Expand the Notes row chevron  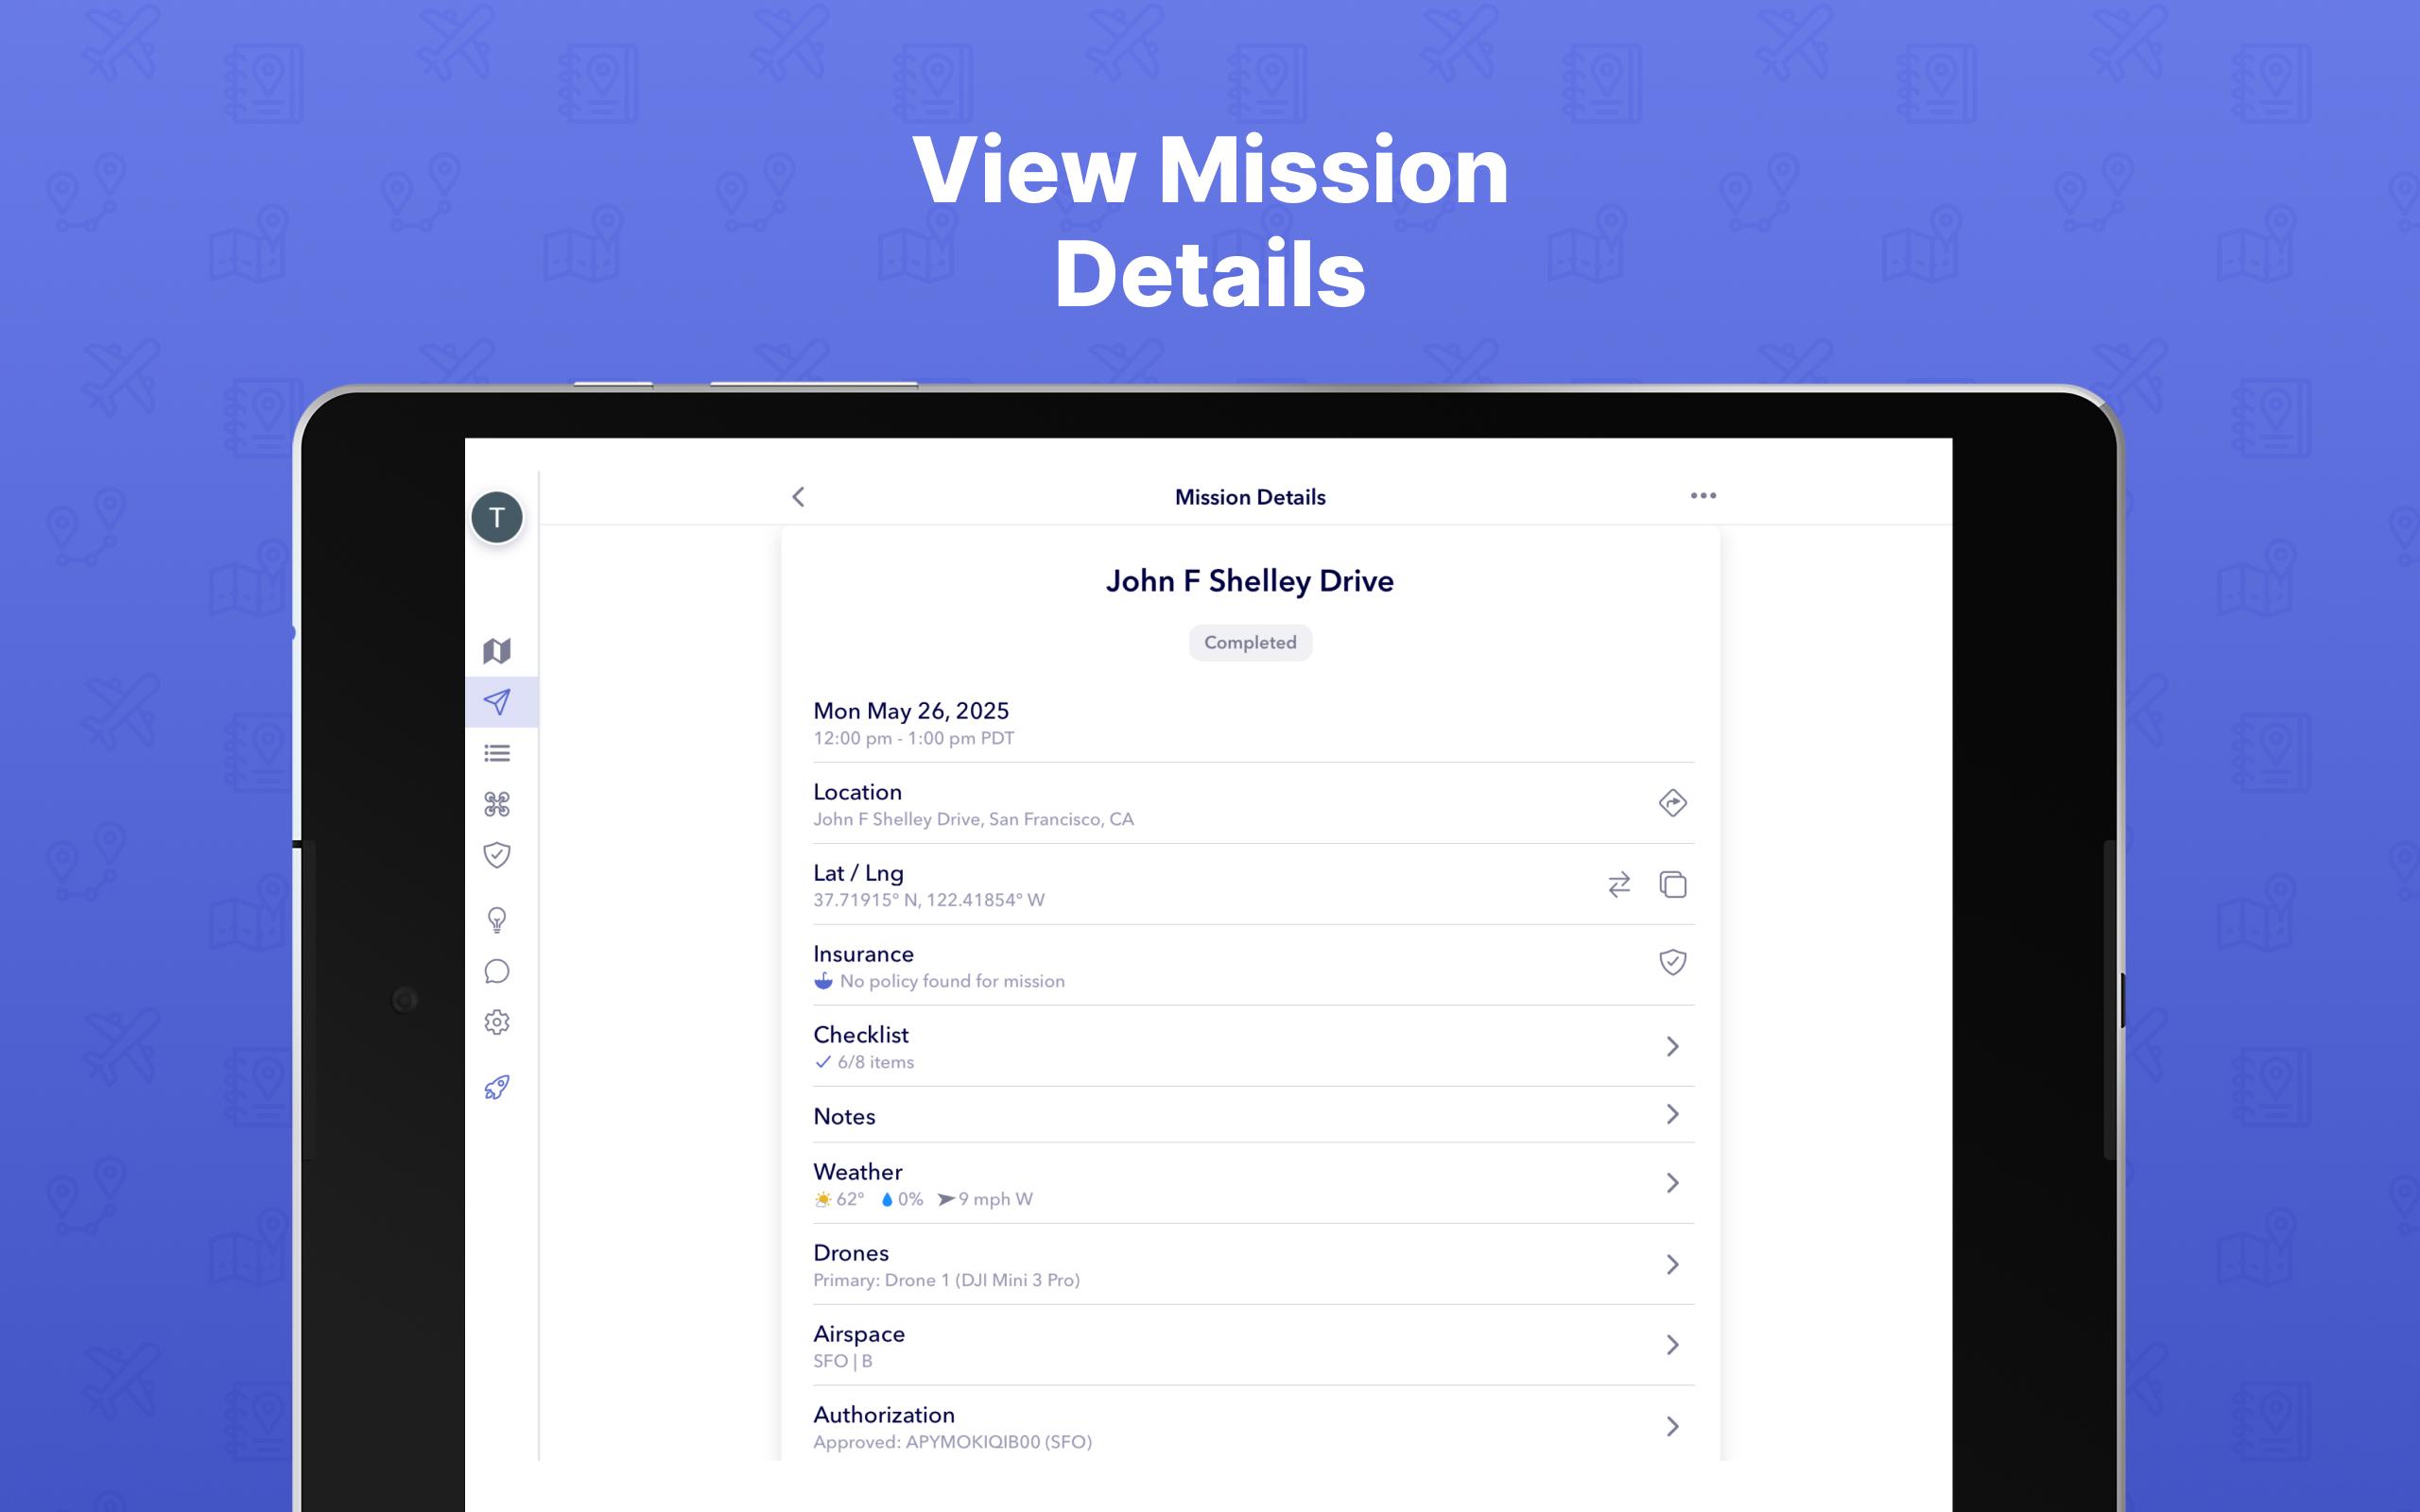tap(1672, 1114)
